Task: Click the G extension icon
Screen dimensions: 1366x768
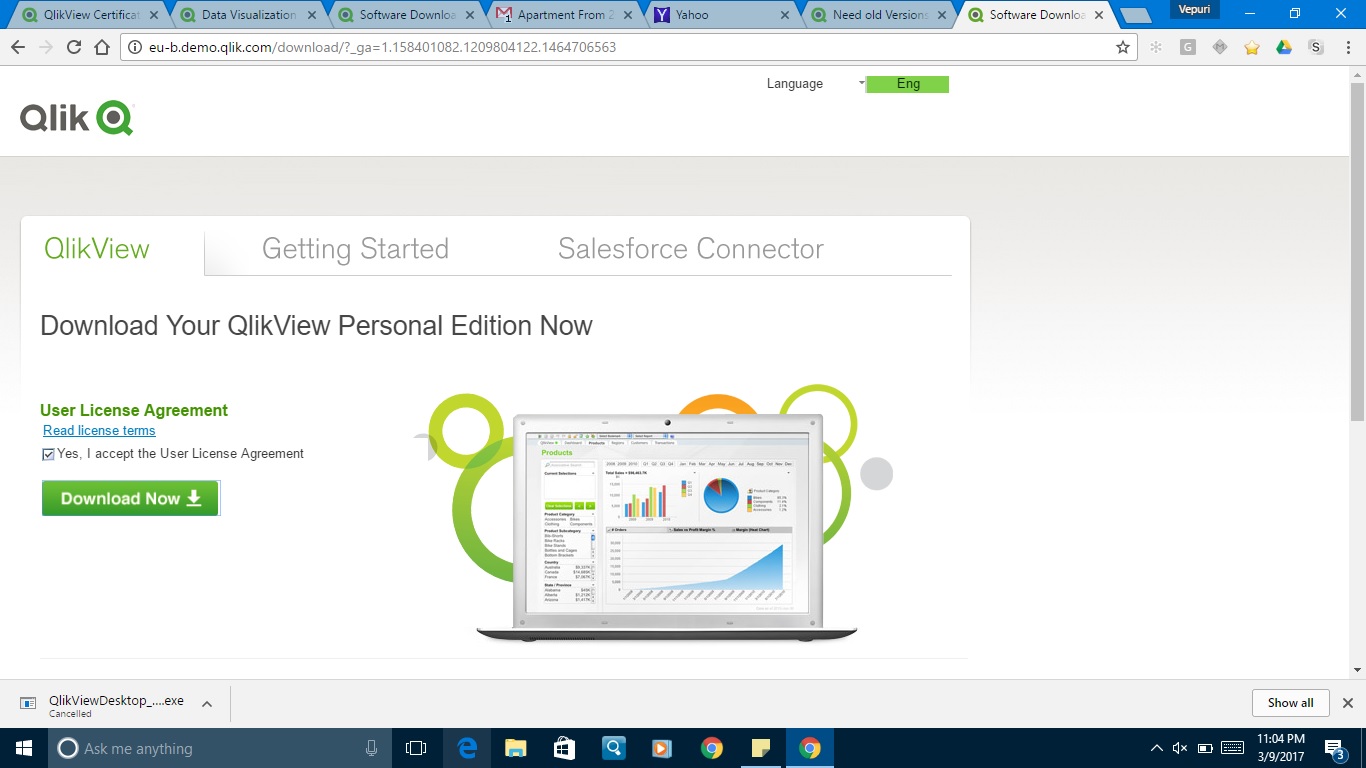Action: pyautogui.click(x=1187, y=47)
